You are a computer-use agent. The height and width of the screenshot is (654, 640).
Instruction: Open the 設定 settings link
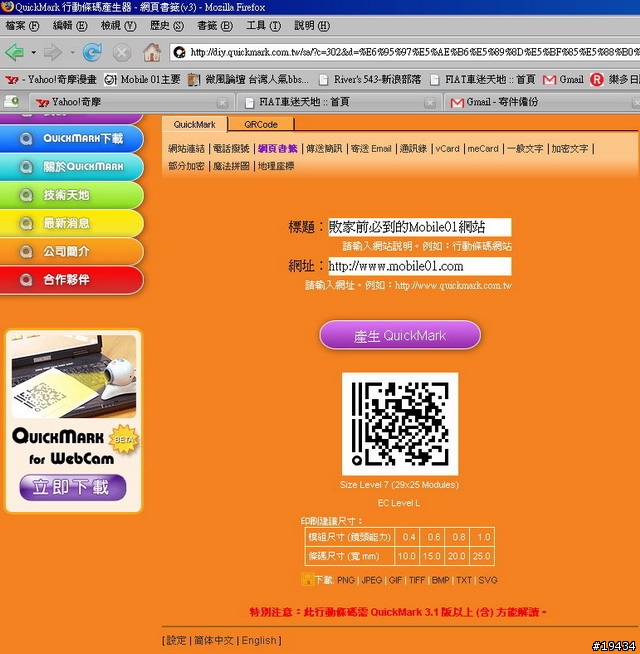pyautogui.click(x=176, y=640)
